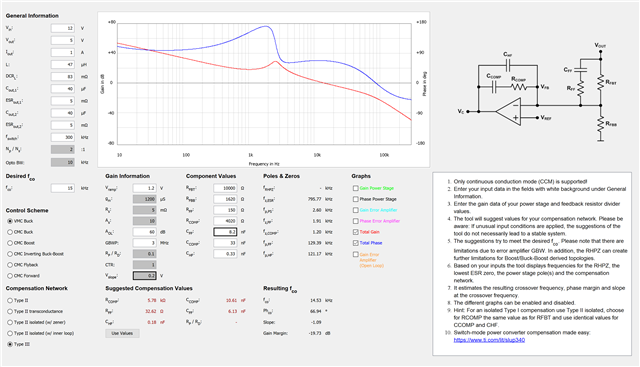The width and height of the screenshot is (640, 367).
Task: Enable Phase Error Amplifier graph
Action: (x=356, y=221)
